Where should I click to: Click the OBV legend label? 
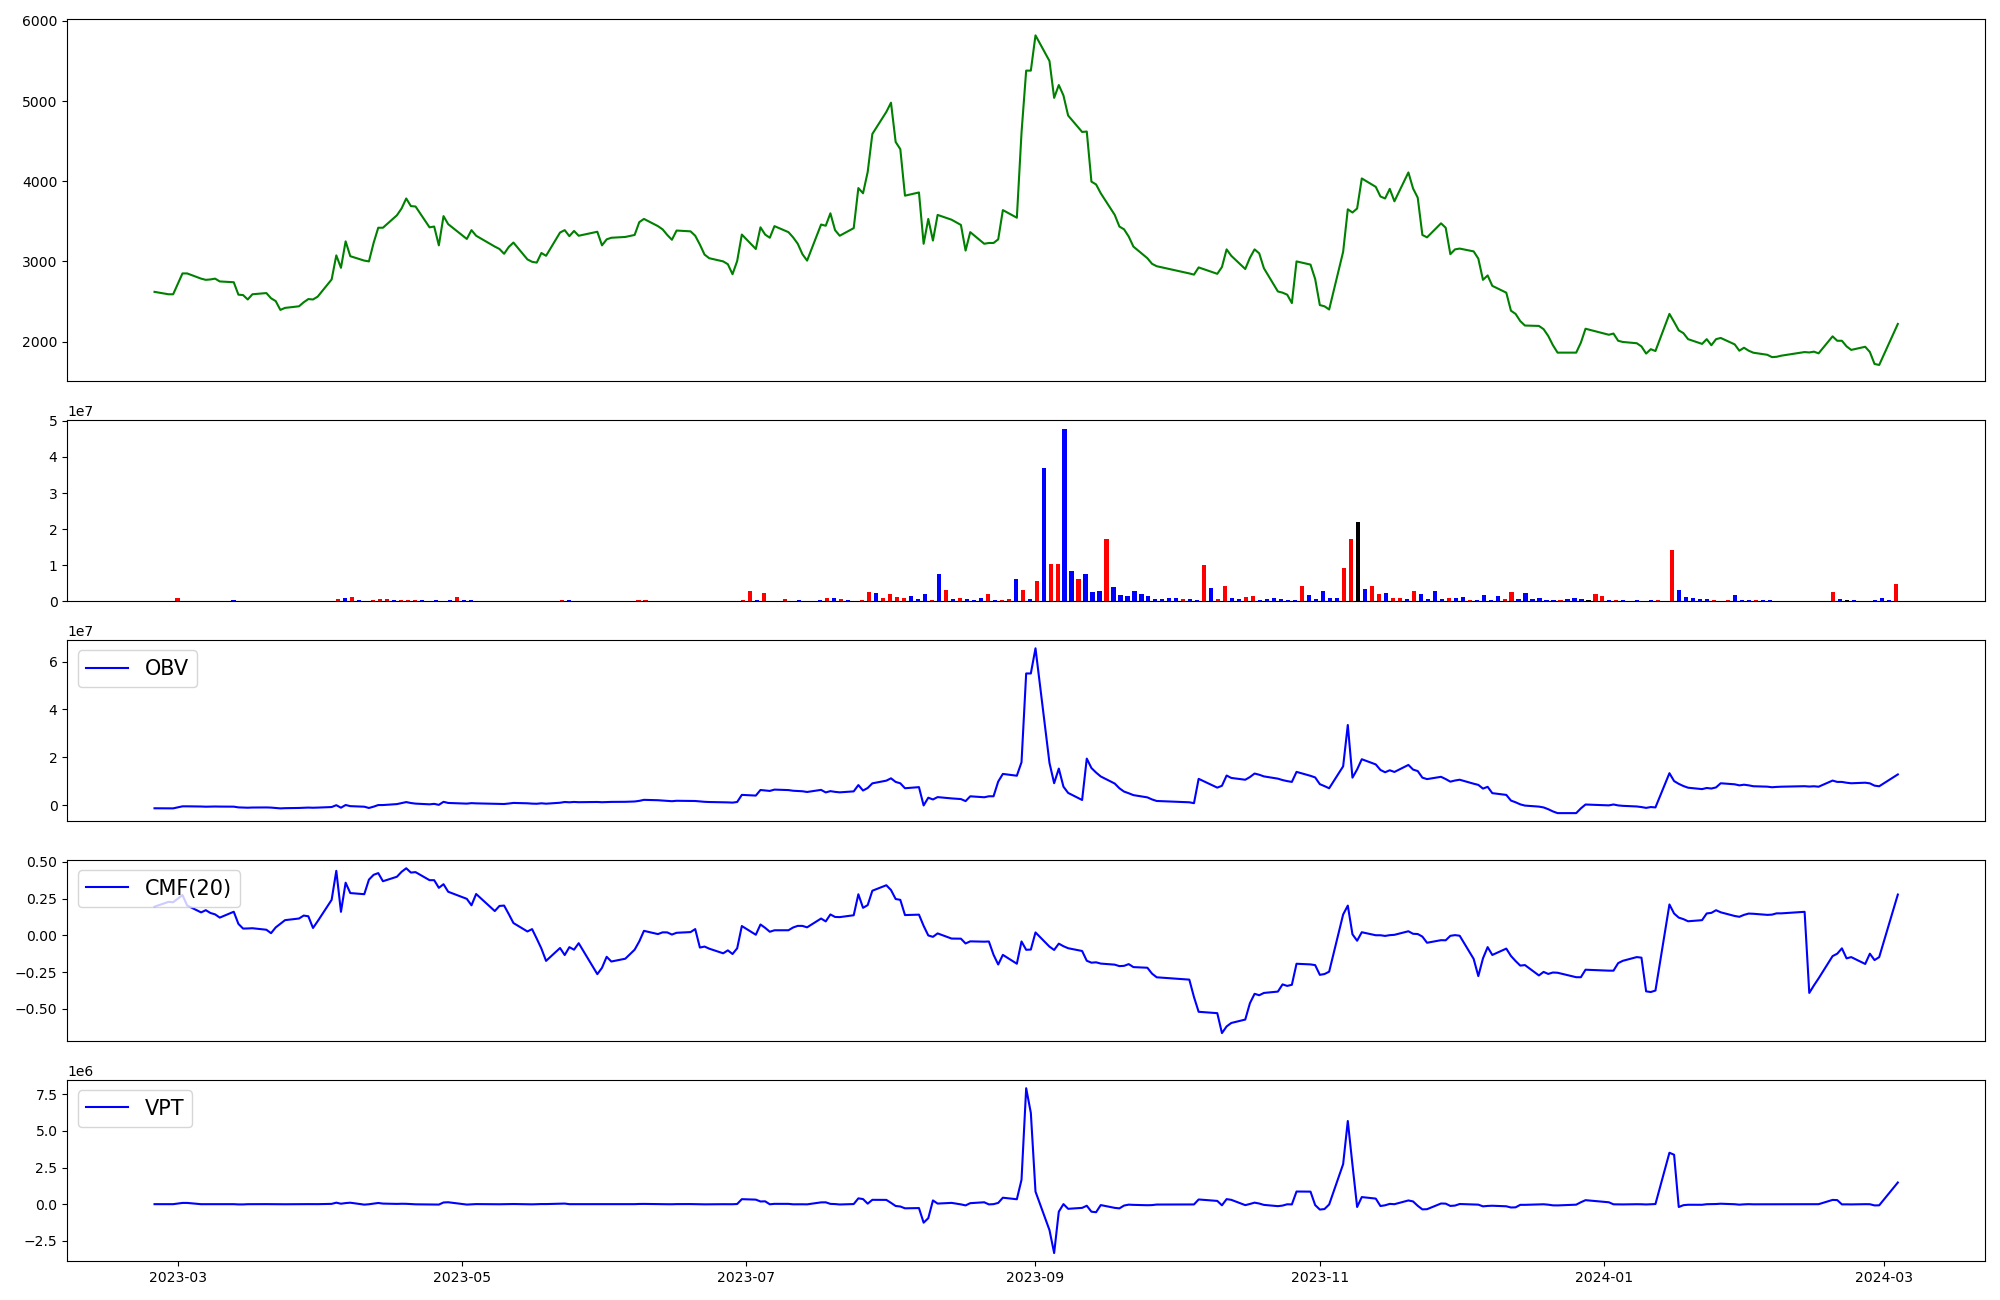point(166,668)
